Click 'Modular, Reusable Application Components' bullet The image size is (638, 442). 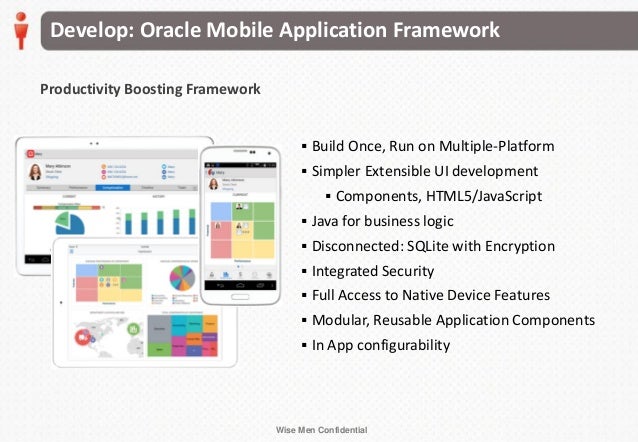pyautogui.click(x=453, y=320)
